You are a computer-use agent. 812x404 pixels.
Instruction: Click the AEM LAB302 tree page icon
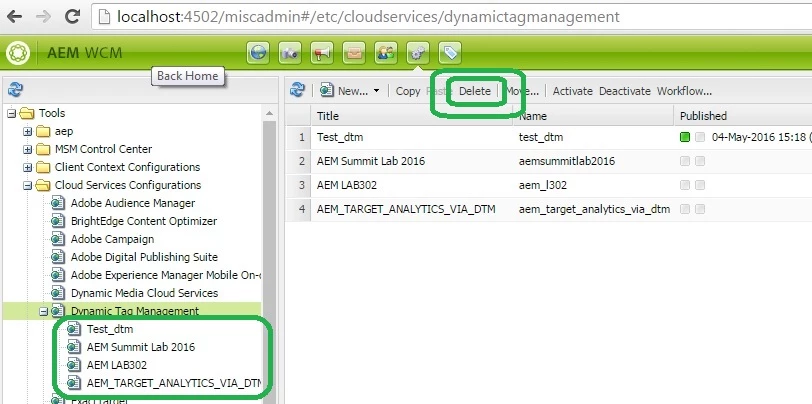pos(74,365)
